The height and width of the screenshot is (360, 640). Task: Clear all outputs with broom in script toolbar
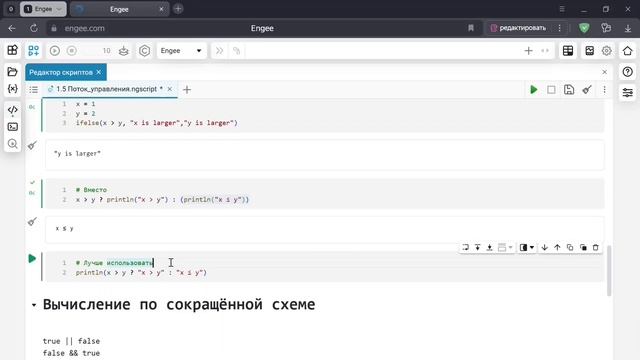click(587, 90)
